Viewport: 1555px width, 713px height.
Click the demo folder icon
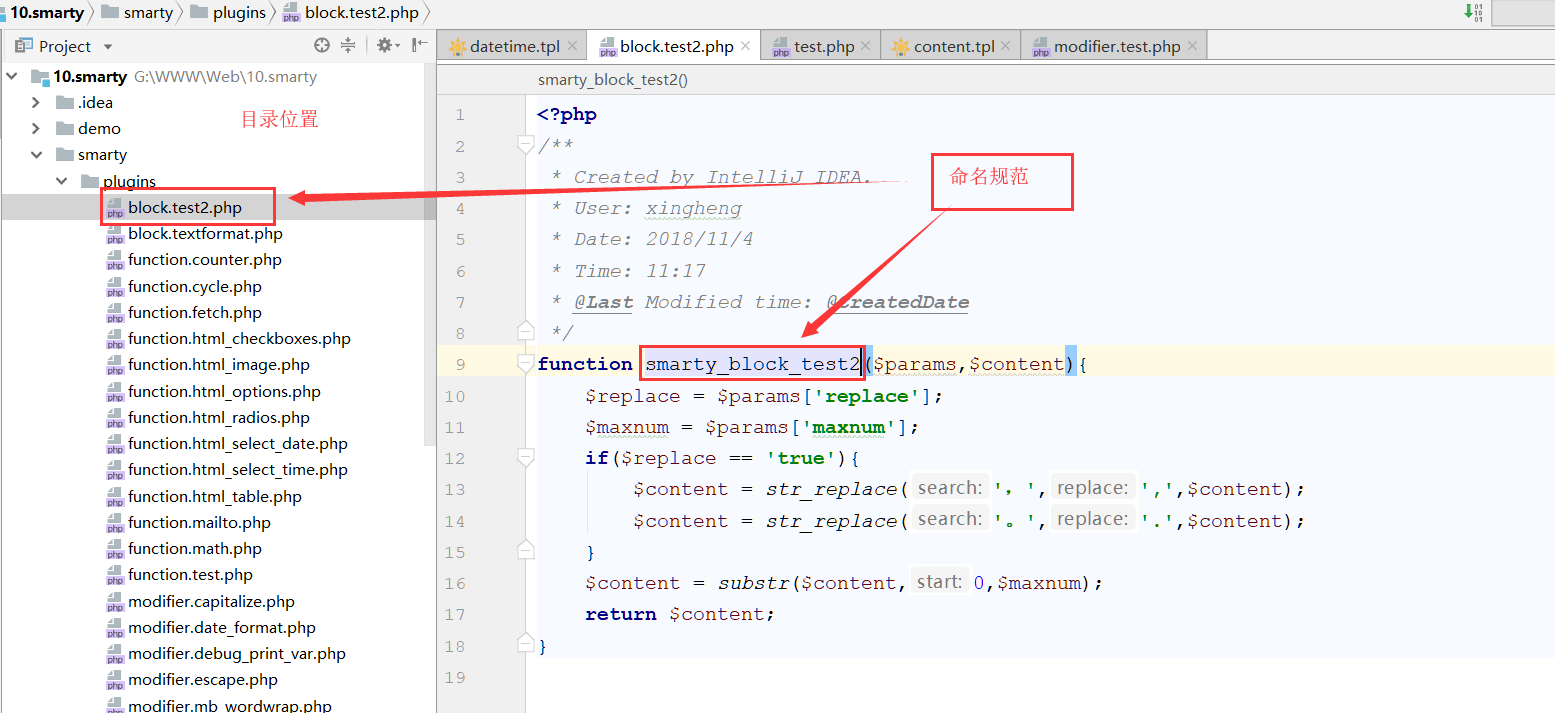pos(65,128)
